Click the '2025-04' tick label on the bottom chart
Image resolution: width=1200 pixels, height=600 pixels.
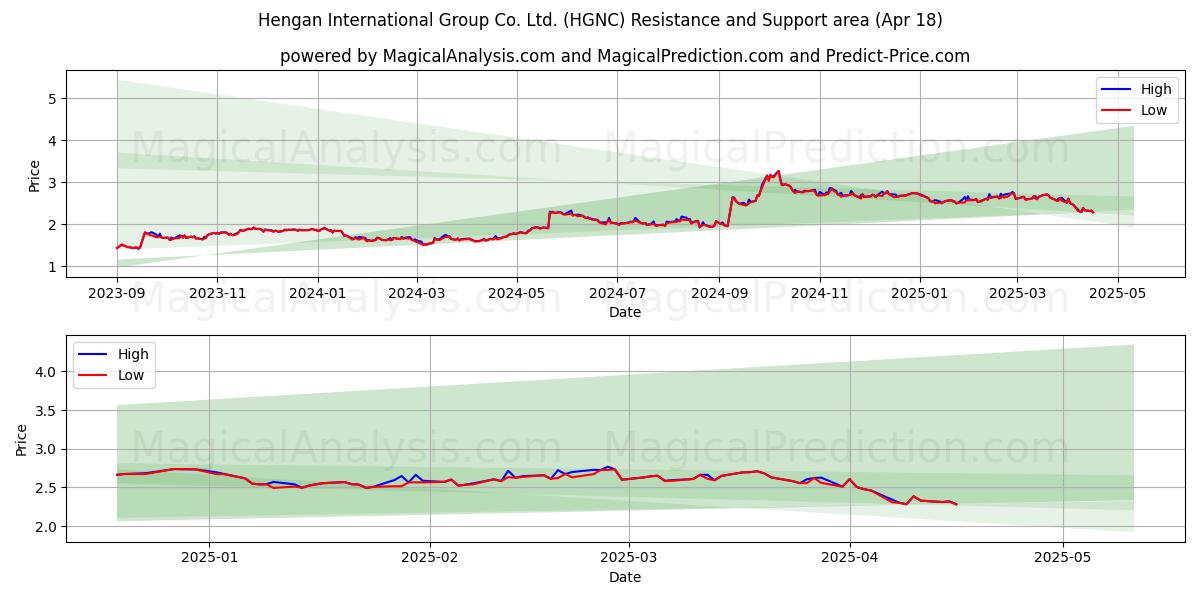point(850,558)
